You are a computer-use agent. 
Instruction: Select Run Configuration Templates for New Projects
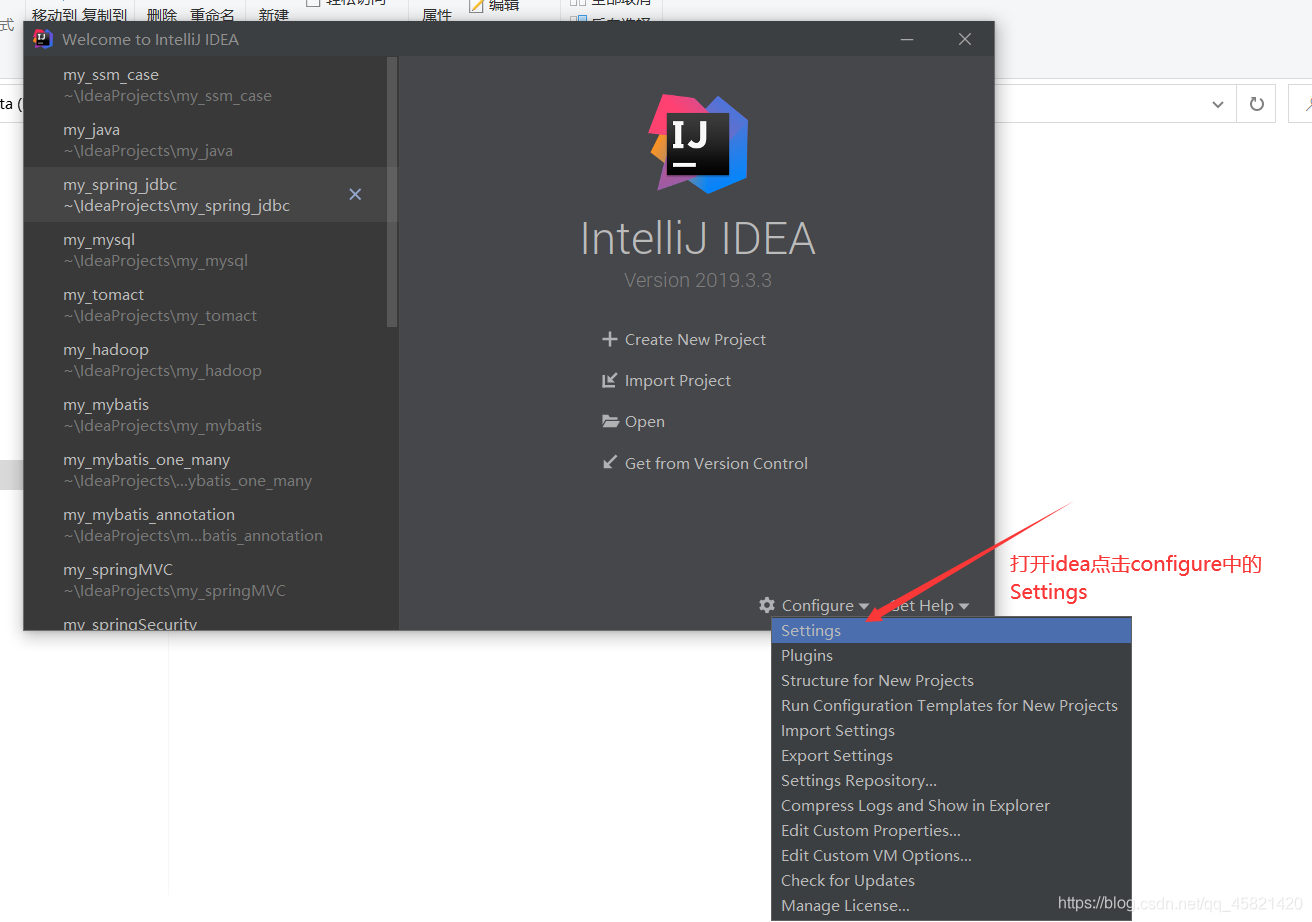[x=951, y=705]
